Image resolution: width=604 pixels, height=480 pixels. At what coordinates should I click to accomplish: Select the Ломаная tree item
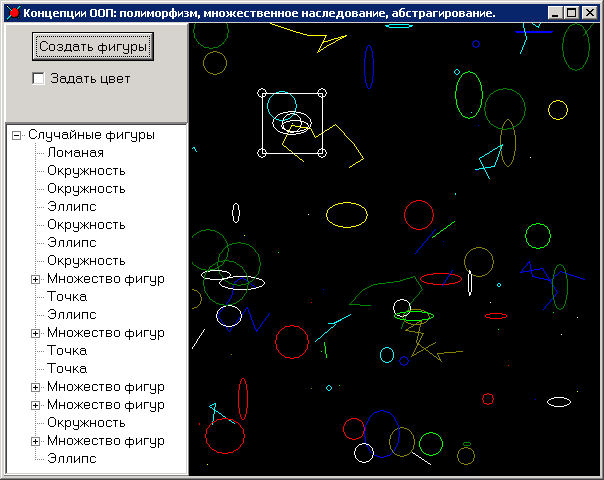tap(76, 153)
